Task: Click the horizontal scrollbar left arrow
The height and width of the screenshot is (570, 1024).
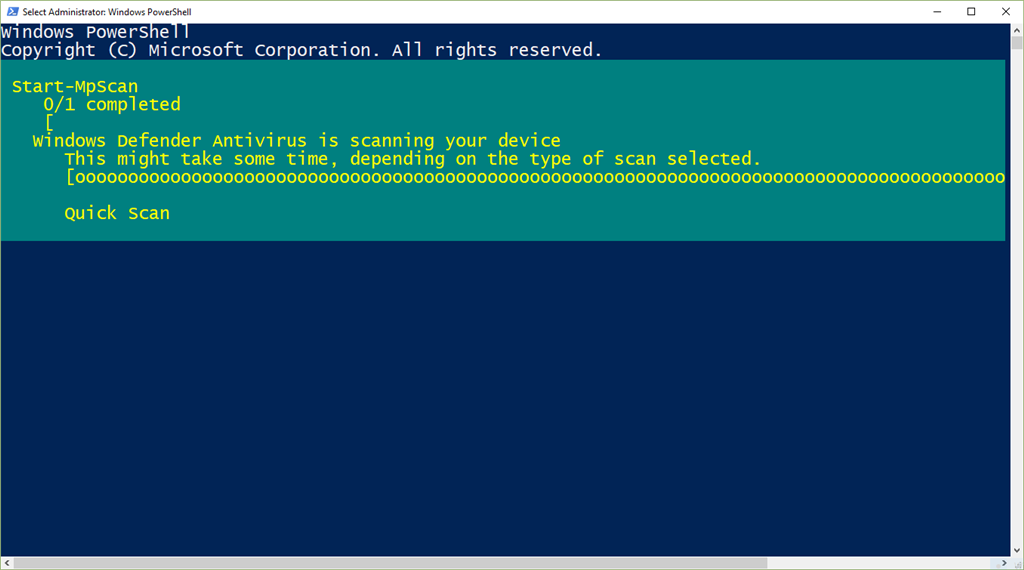Action: pyautogui.click(x=7, y=563)
